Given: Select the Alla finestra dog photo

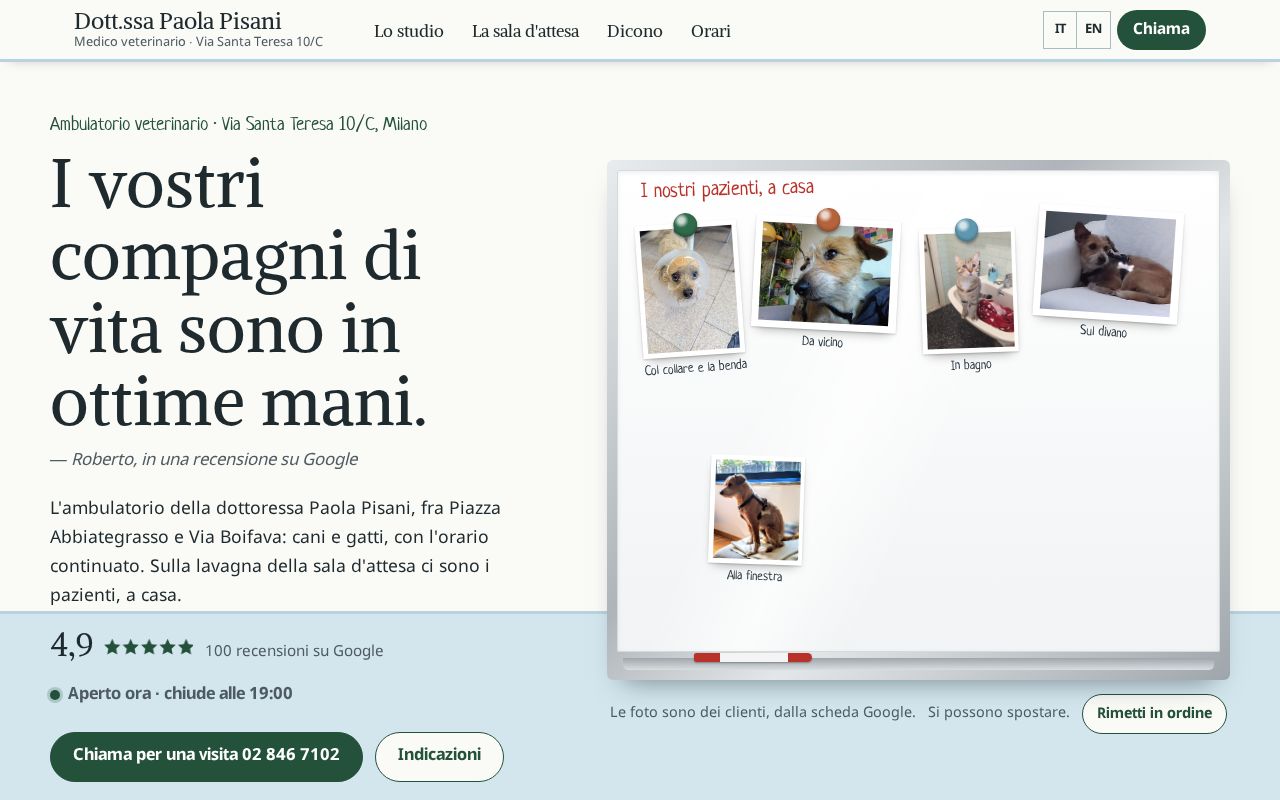Looking at the screenshot, I should pos(757,510).
